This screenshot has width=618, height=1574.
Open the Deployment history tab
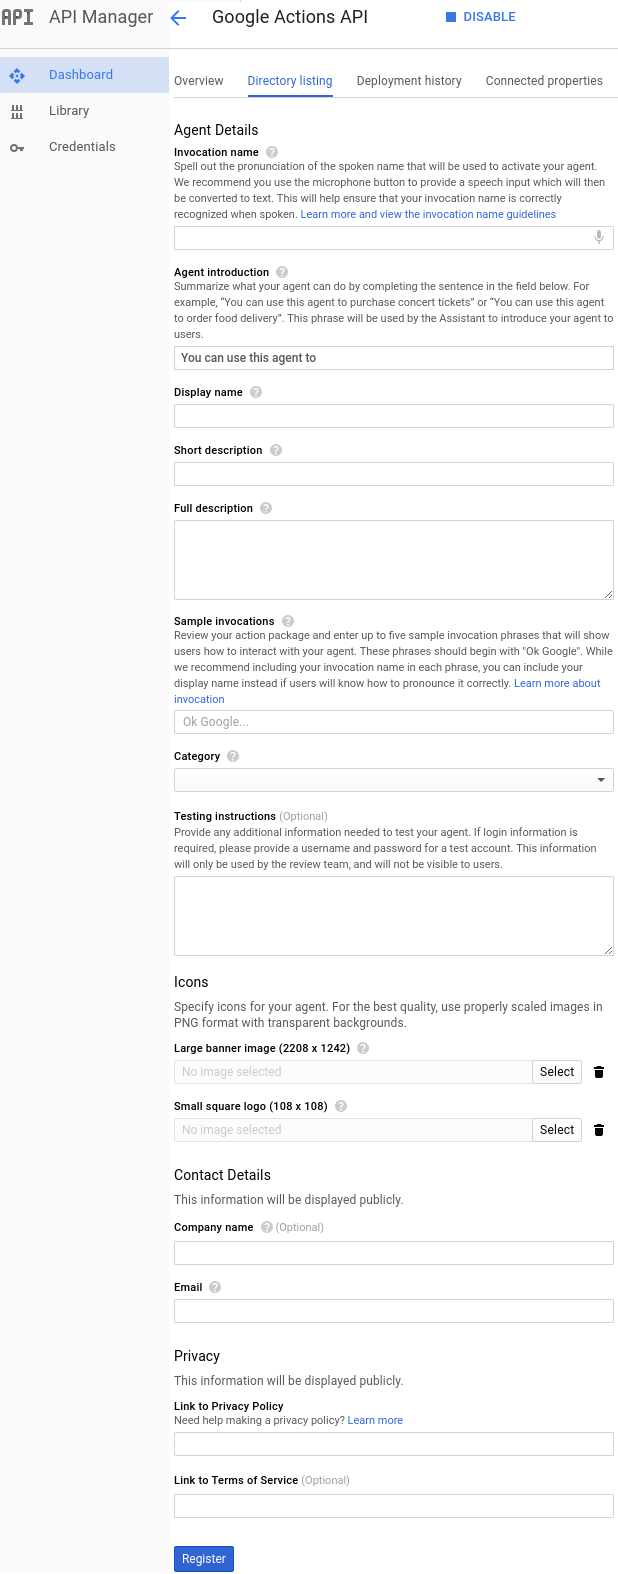(409, 81)
